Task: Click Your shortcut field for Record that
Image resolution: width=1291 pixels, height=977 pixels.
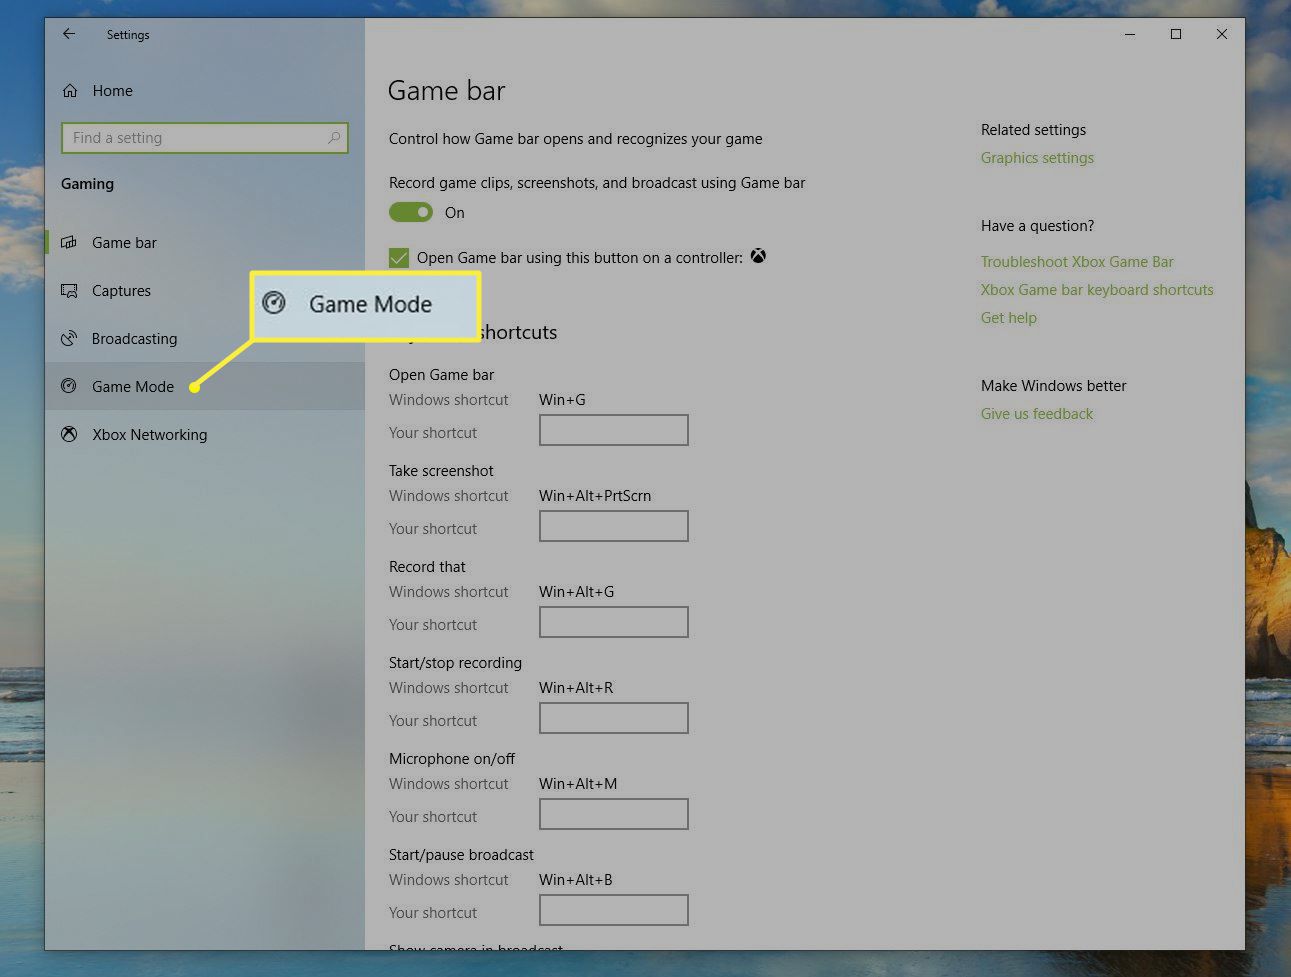Action: 614,622
